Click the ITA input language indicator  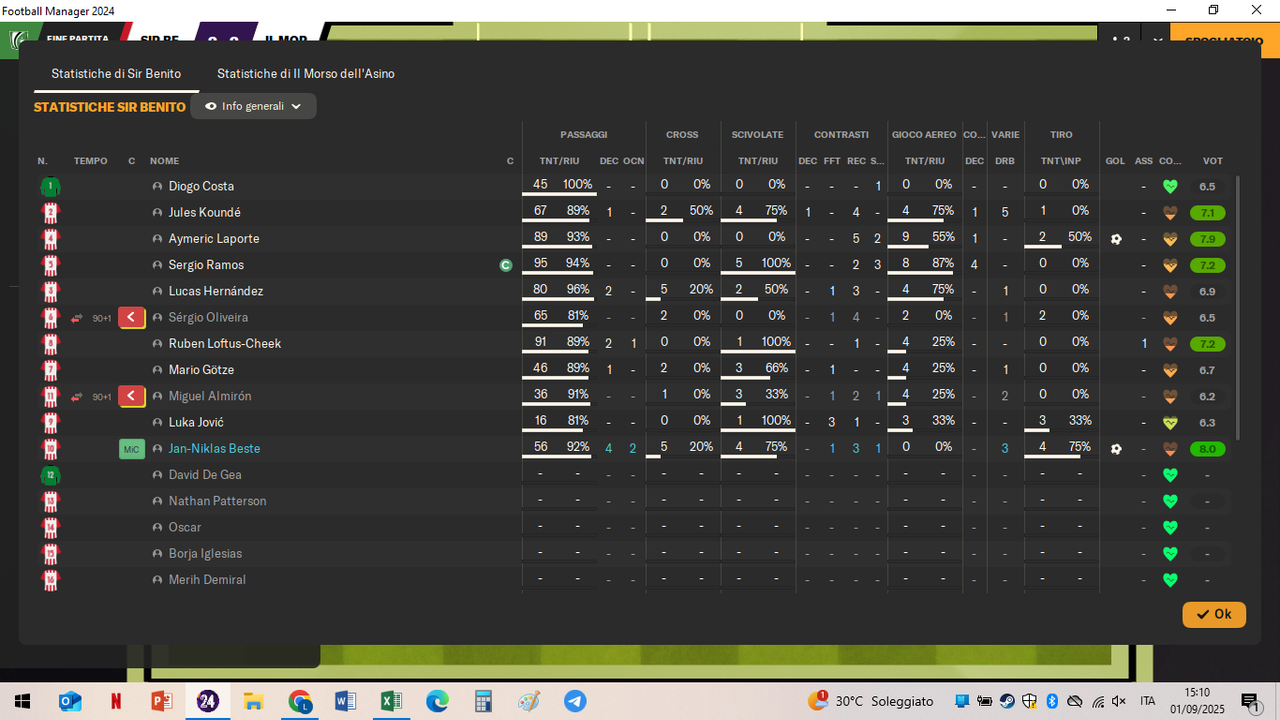click(1148, 701)
